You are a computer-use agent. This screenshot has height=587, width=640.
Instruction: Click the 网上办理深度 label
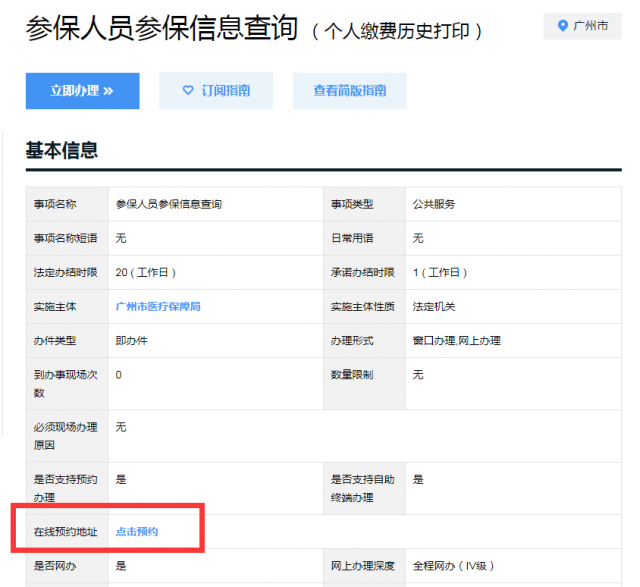(x=362, y=566)
